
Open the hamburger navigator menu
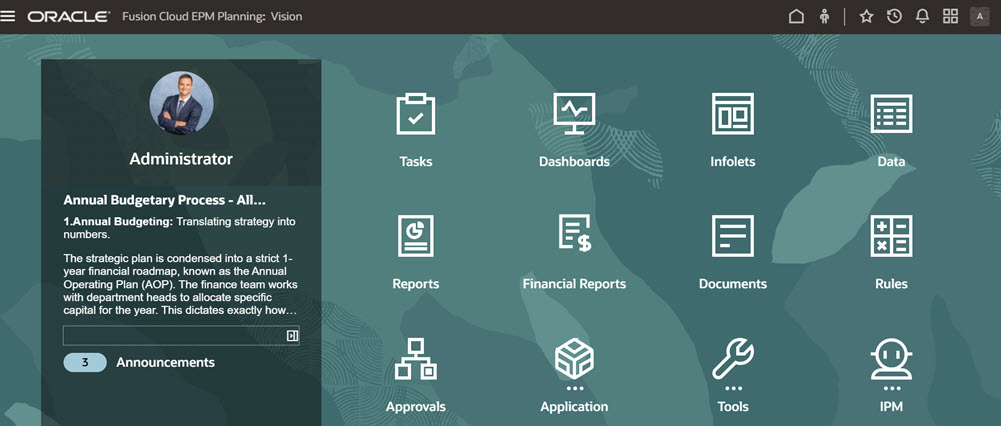tap(8, 16)
